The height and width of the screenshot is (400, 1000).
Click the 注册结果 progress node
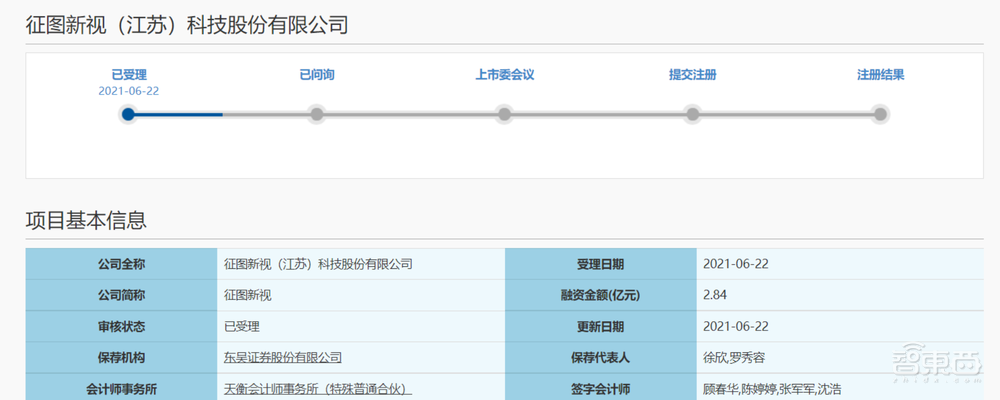[x=880, y=114]
